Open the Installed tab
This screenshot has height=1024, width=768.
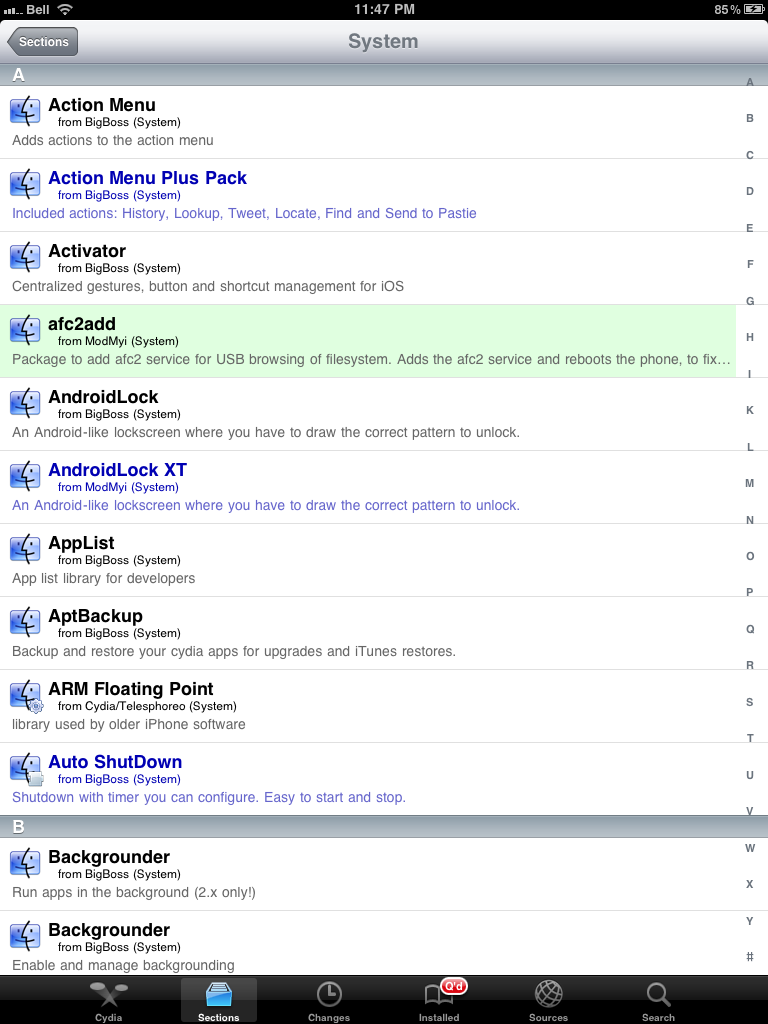click(439, 1001)
